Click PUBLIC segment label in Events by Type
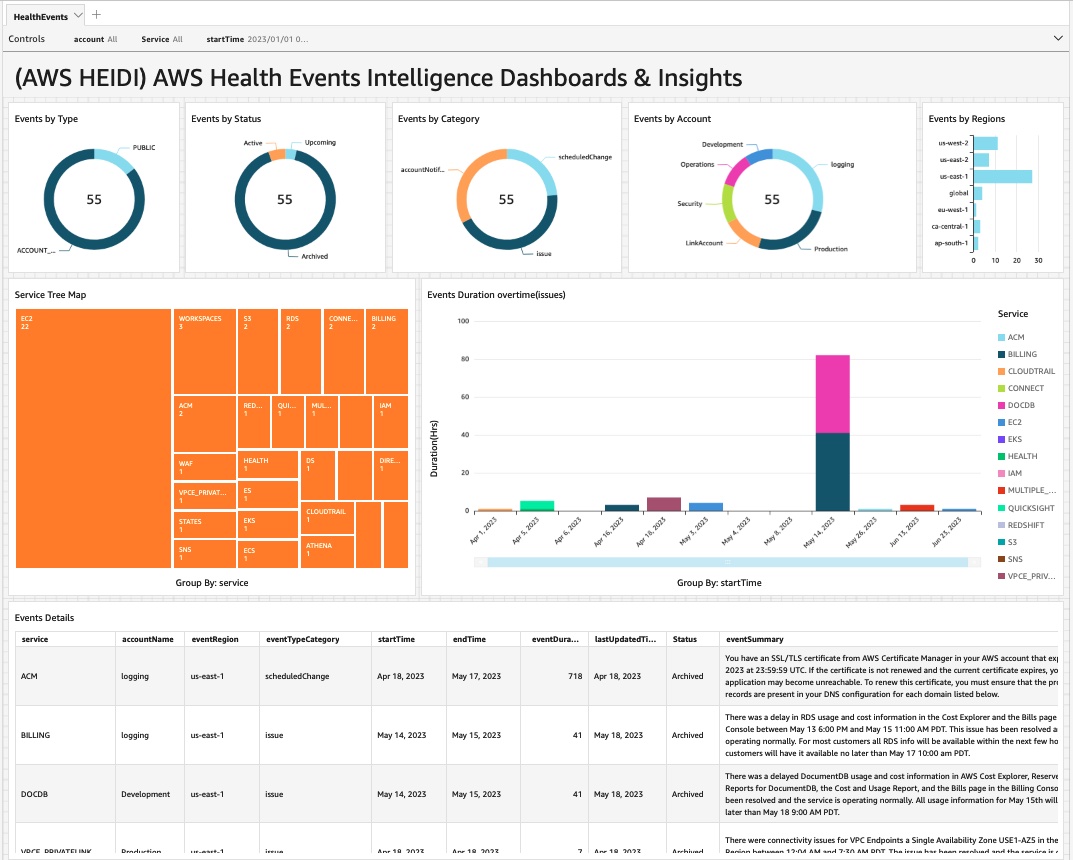 click(x=144, y=148)
